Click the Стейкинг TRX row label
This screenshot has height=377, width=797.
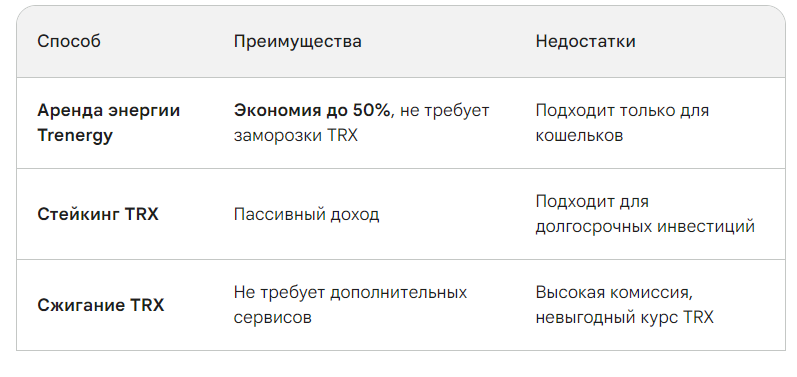click(x=98, y=214)
